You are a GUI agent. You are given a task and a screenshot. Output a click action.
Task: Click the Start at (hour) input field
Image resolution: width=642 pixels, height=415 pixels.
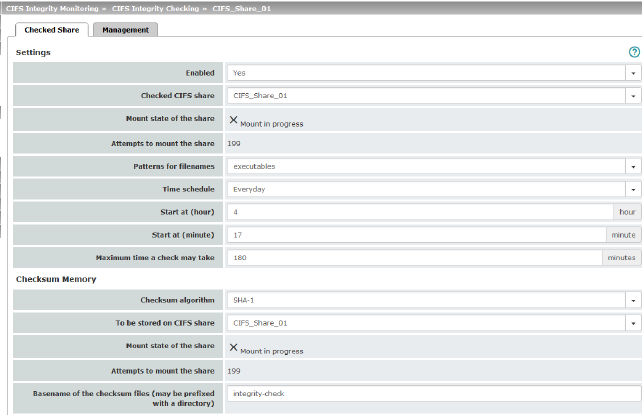click(418, 212)
